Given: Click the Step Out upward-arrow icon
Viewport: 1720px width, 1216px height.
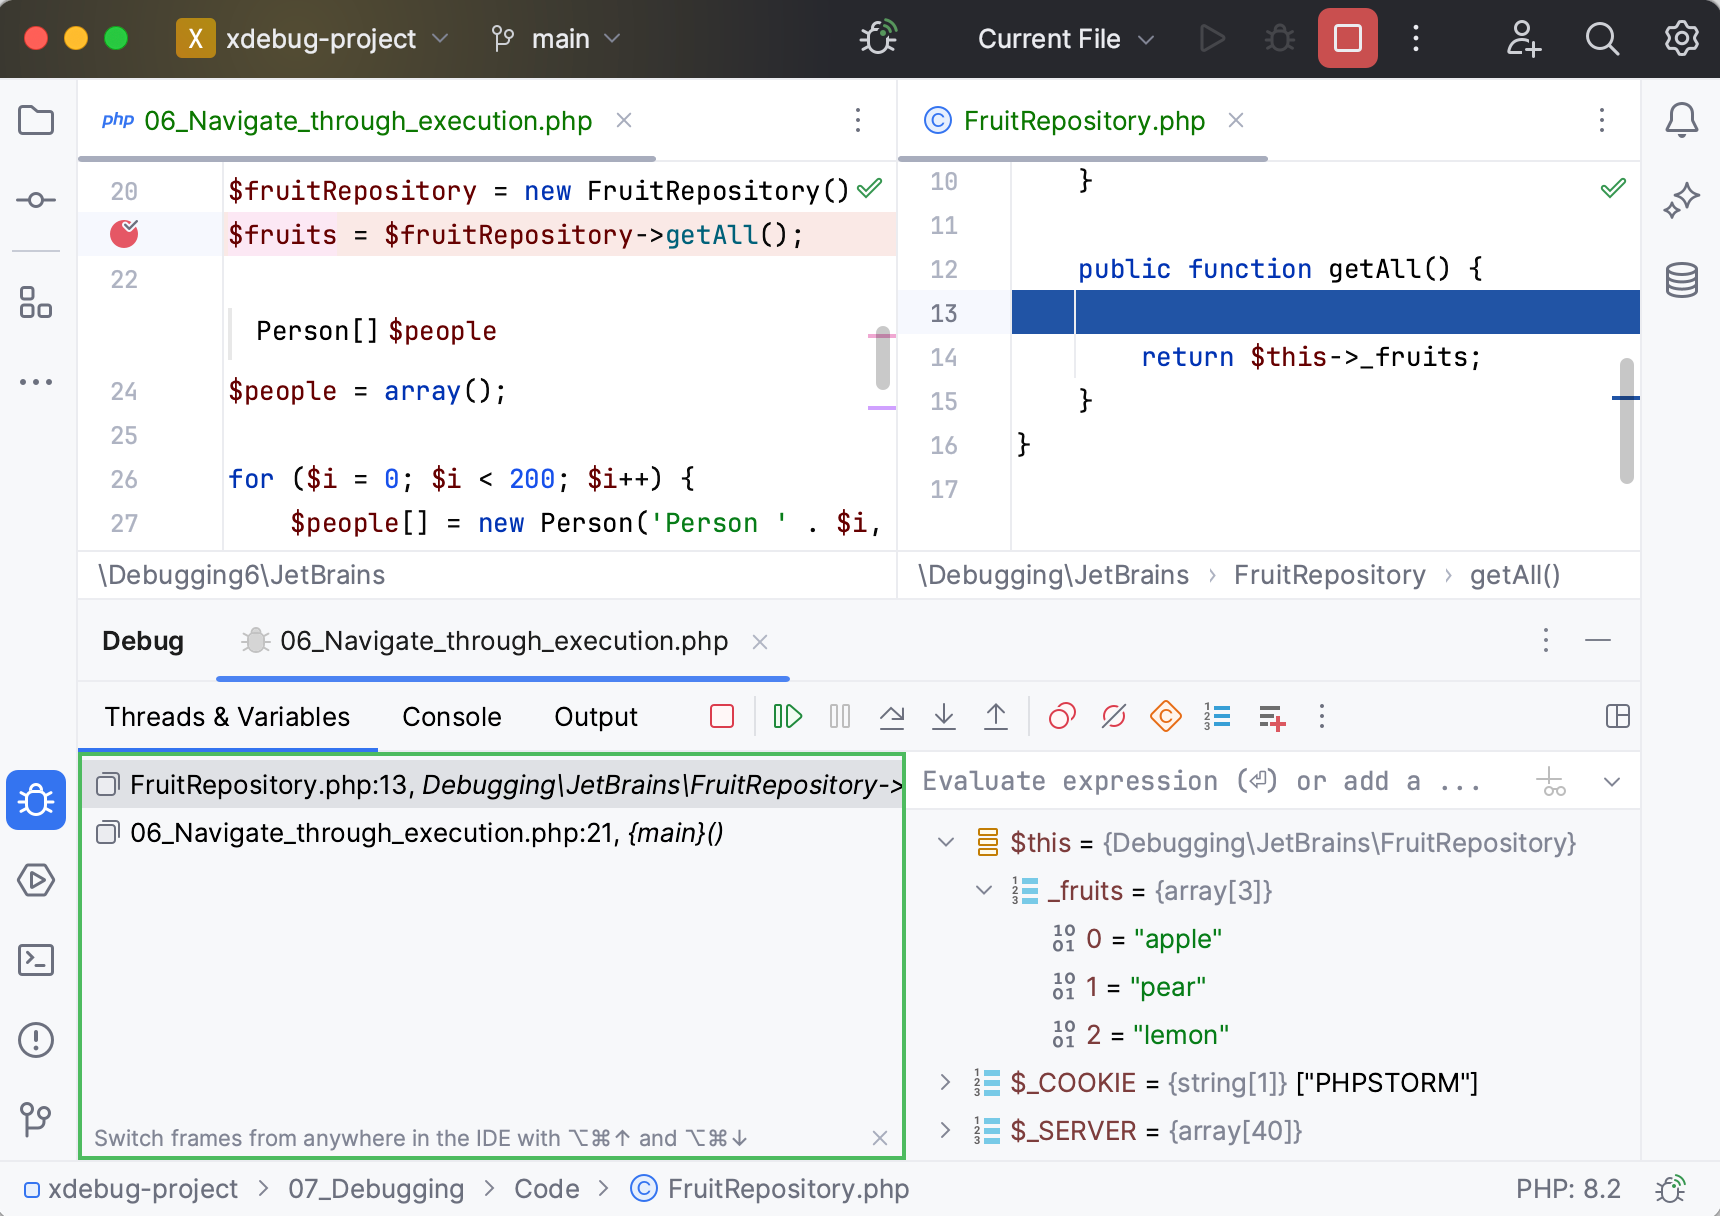Looking at the screenshot, I should pos(995,716).
